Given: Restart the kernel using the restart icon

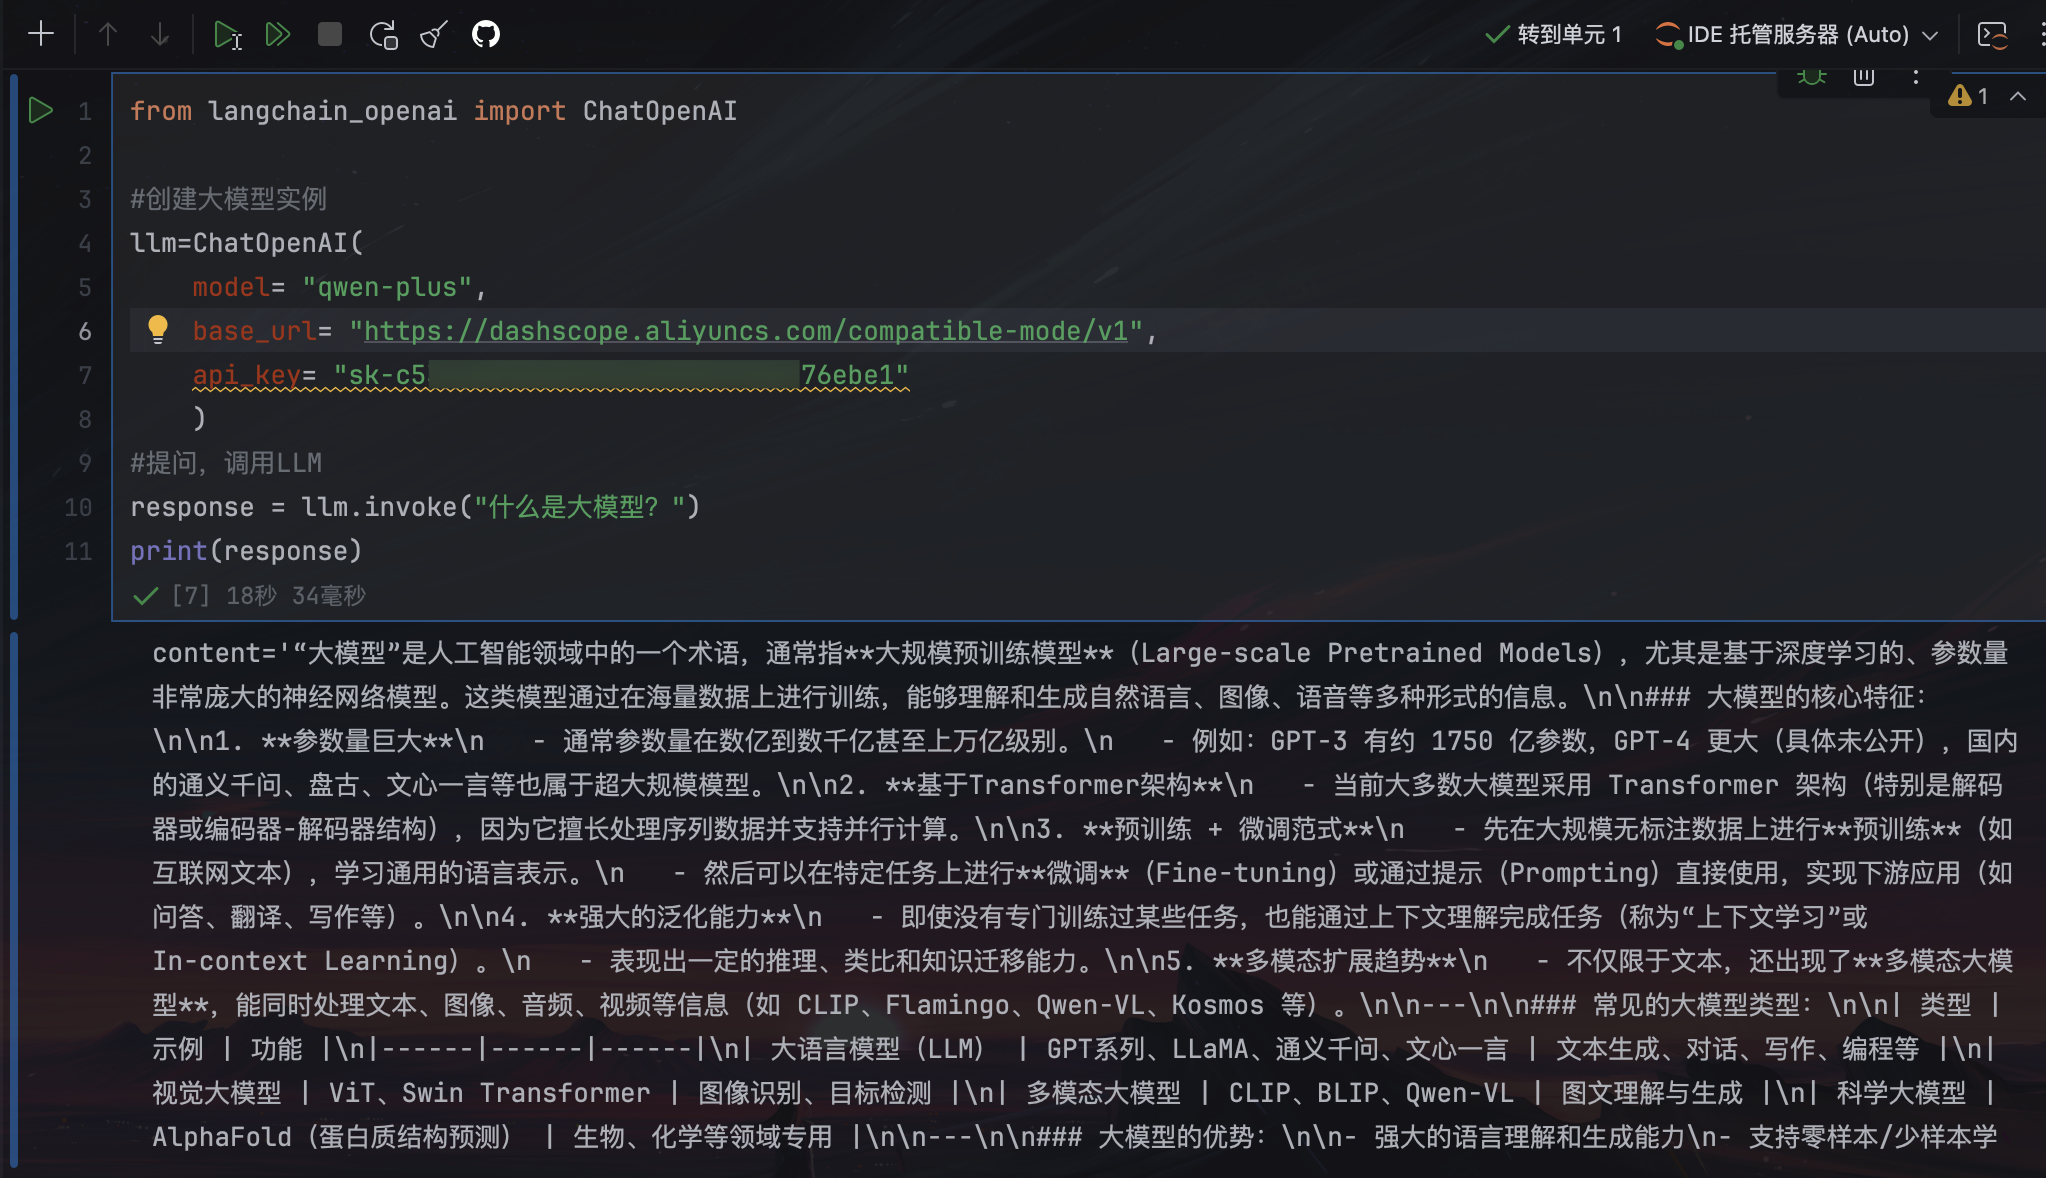Looking at the screenshot, I should point(384,33).
